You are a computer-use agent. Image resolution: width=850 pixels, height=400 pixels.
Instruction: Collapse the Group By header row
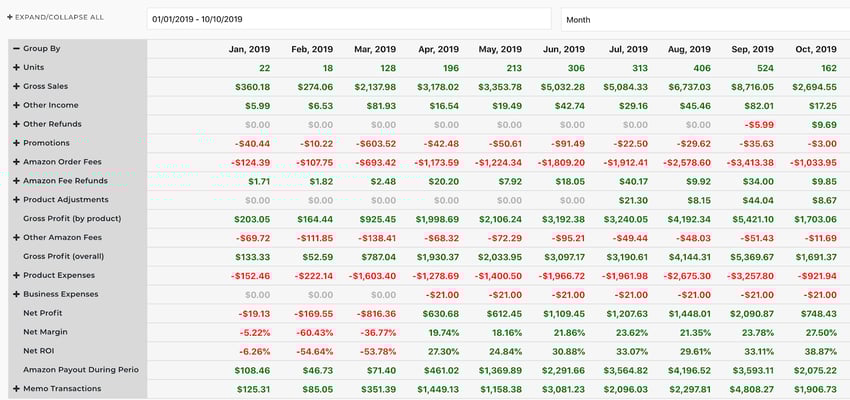coord(16,48)
